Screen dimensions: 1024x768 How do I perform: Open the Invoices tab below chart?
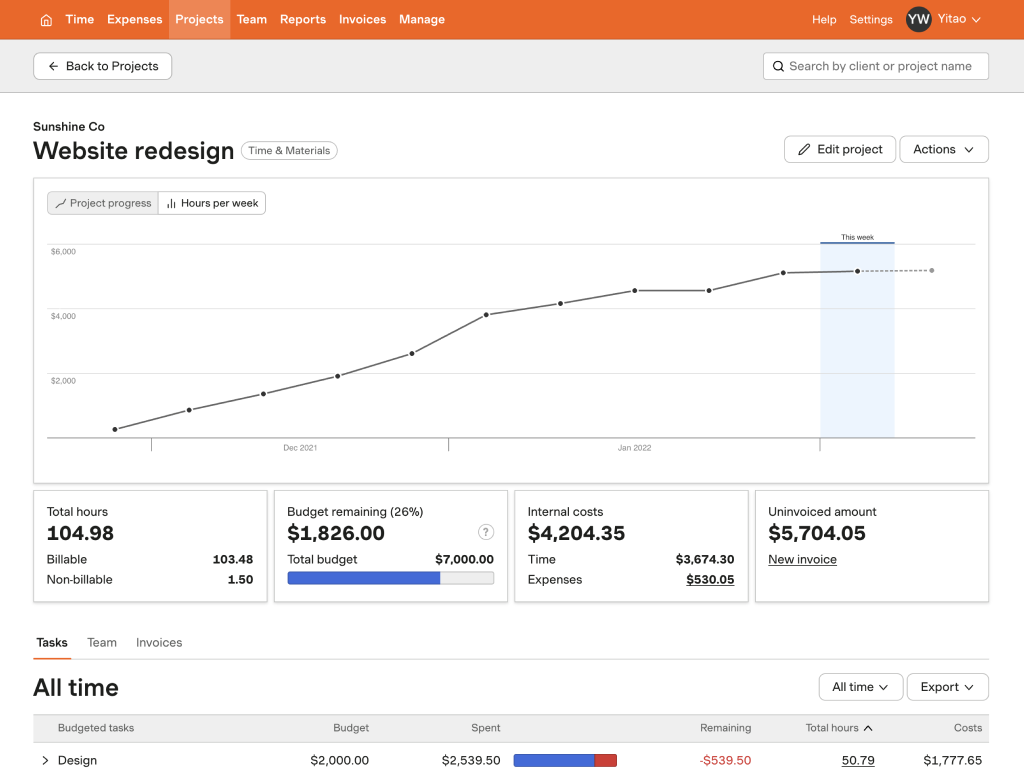coord(159,643)
